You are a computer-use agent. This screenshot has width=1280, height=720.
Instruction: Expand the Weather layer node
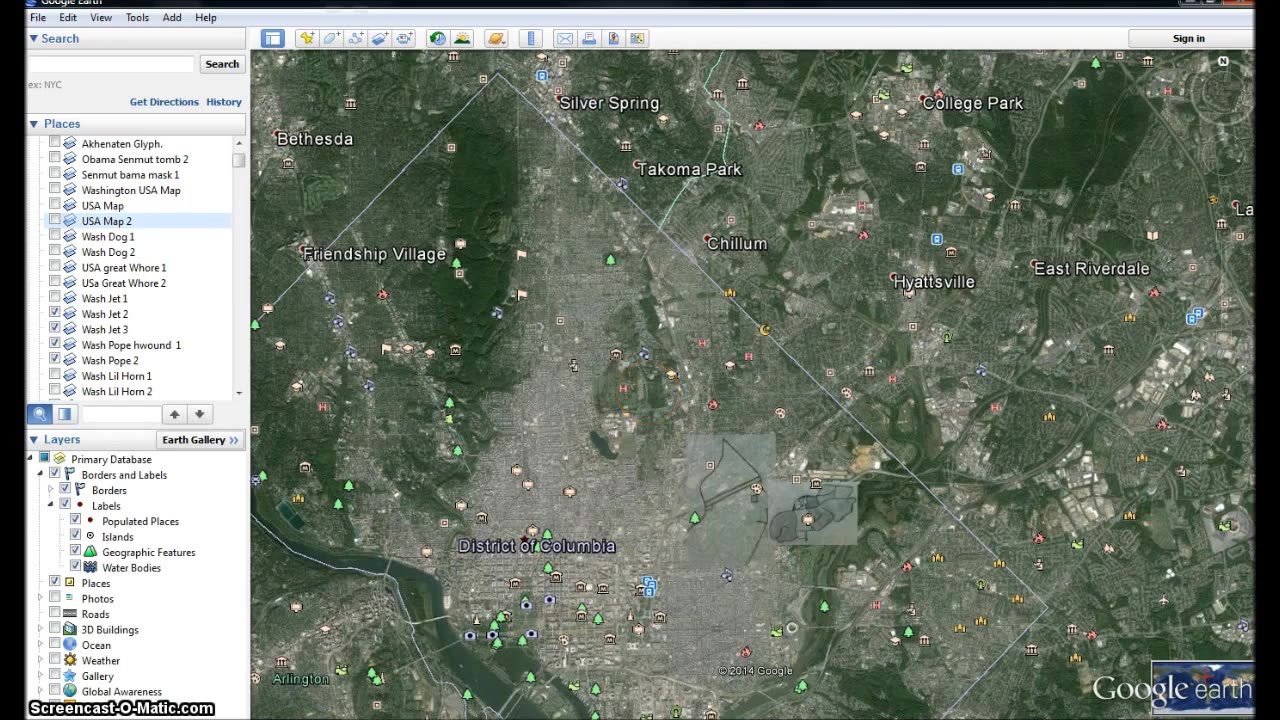coord(41,660)
